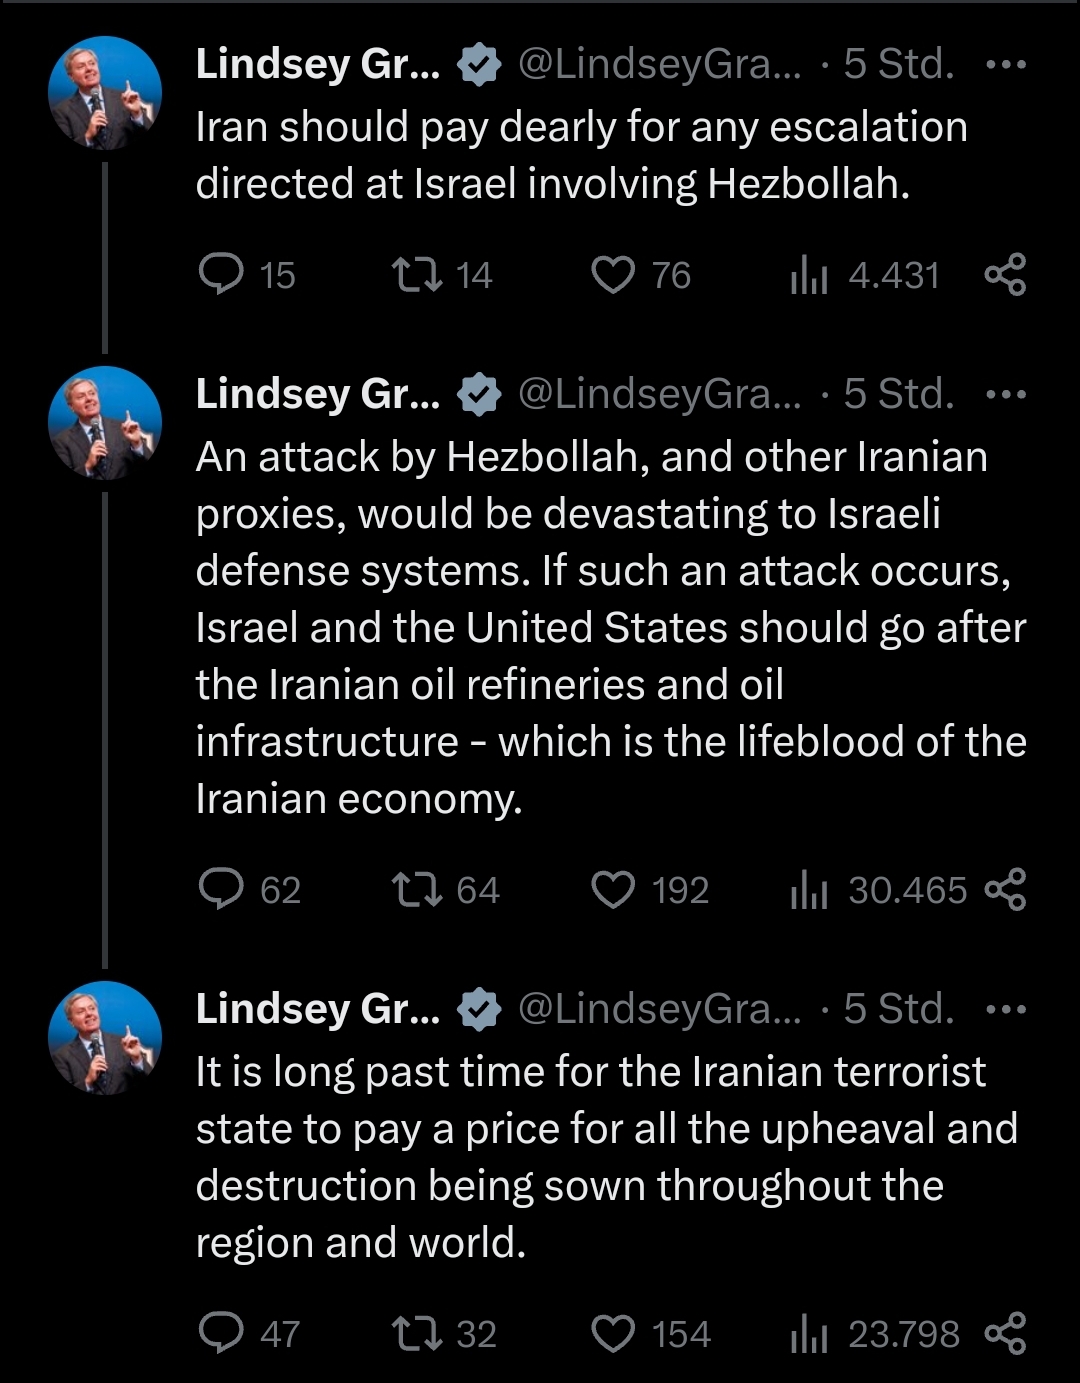This screenshot has width=1080, height=1383.
Task: Share the Iranian oil refineries tweet
Action: [1005, 890]
